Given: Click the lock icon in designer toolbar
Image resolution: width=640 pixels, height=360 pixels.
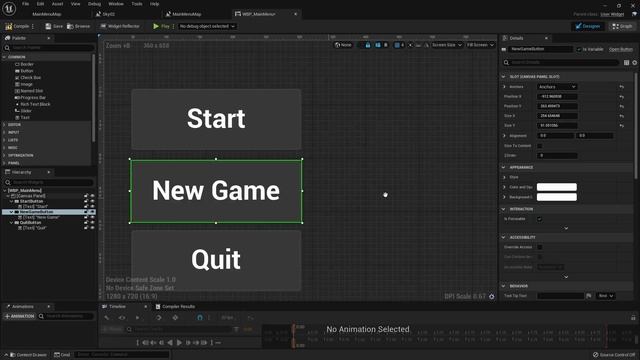Looking at the screenshot, I should [368, 45].
